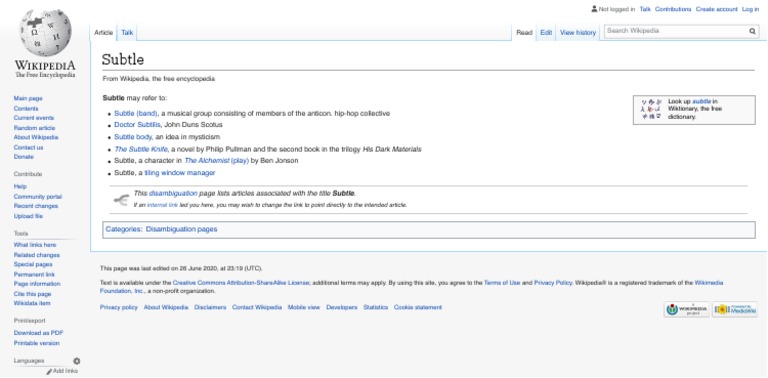
Task: Click the Wikimedia project badge
Action: pyautogui.click(x=687, y=309)
